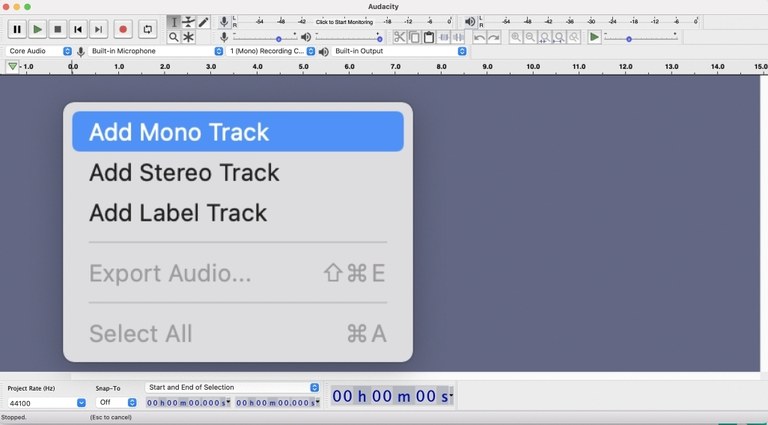This screenshot has width=768, height=425.
Task: Open the Built-in Microphone device dropdown
Action: pos(156,51)
